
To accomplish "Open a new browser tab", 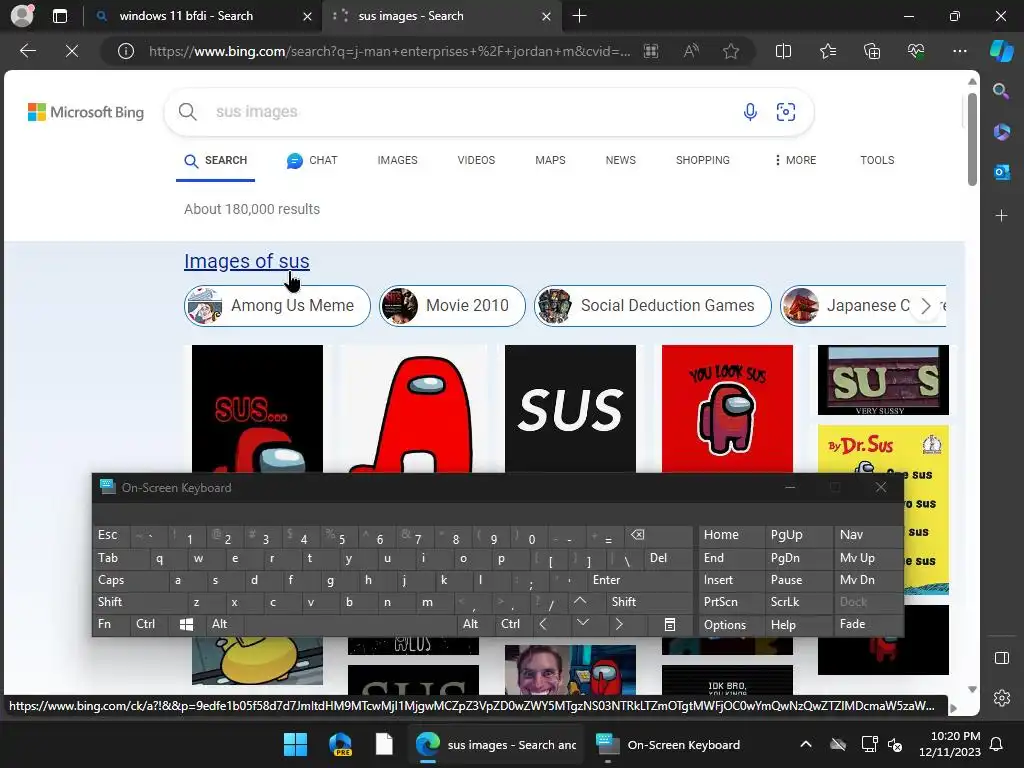I will coord(579,16).
